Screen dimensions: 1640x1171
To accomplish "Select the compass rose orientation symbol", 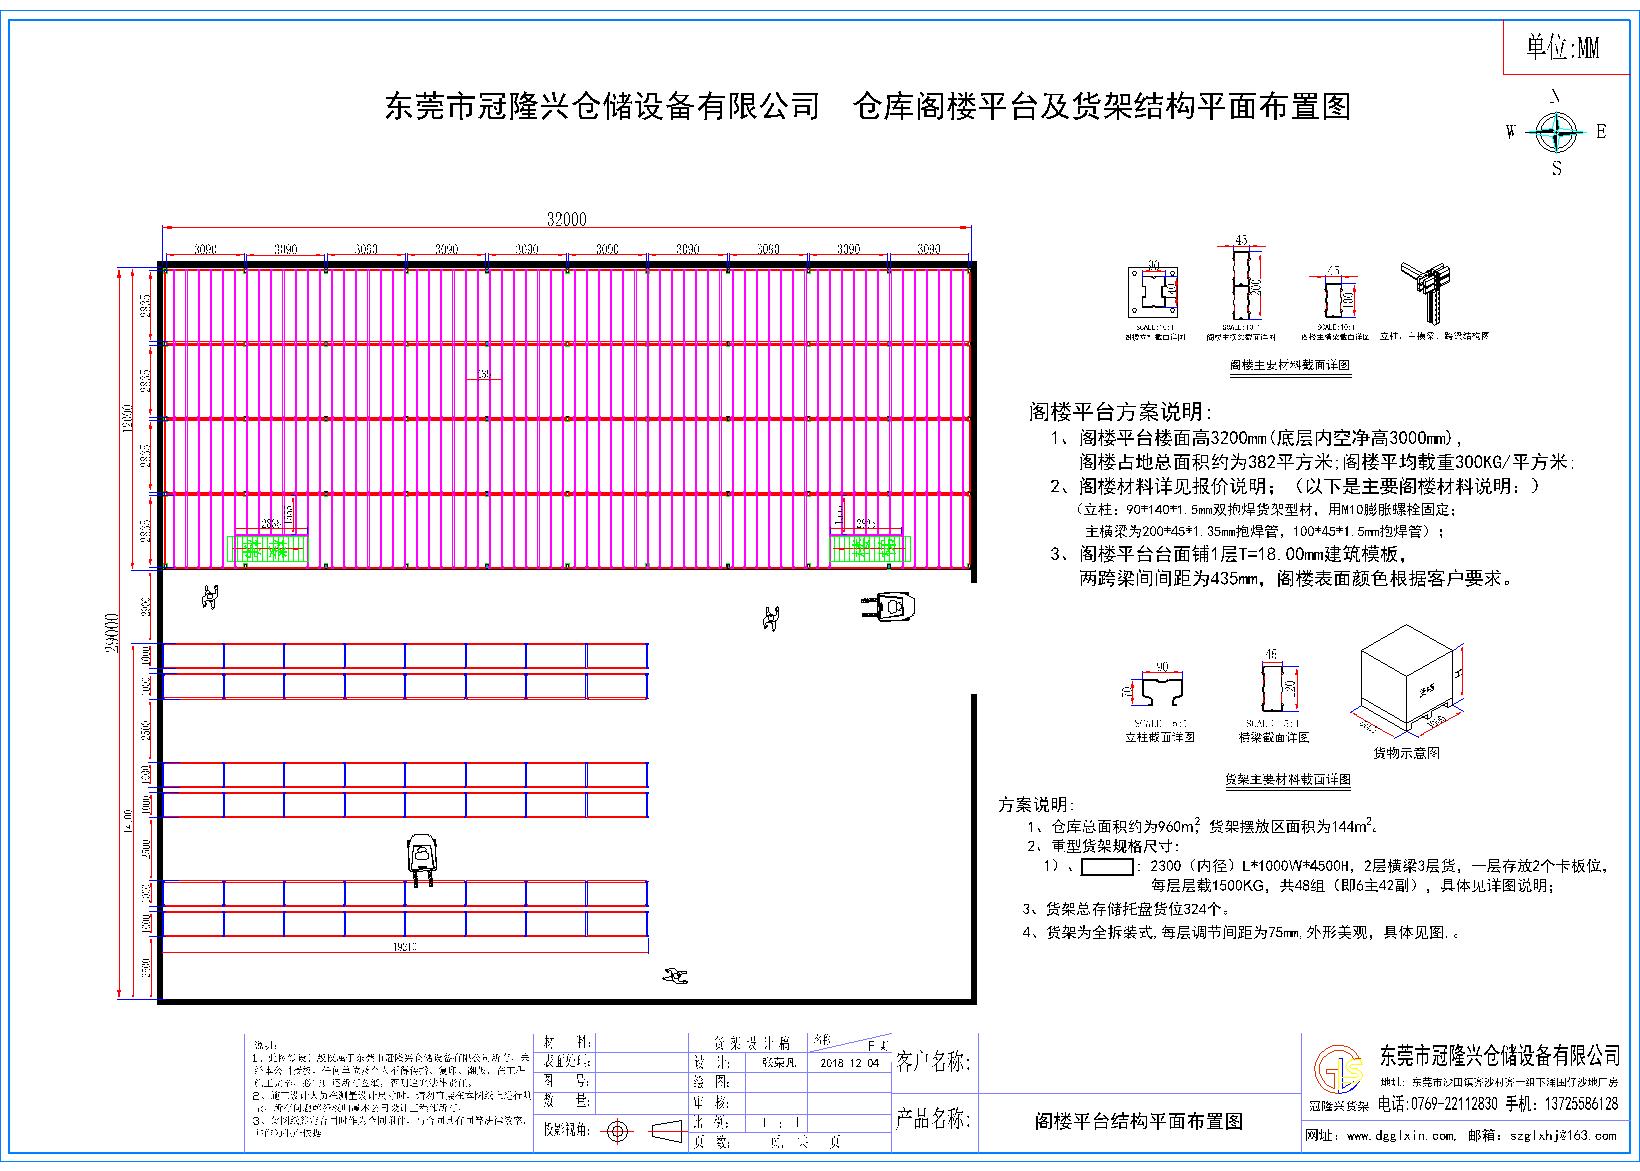I will tap(1557, 131).
